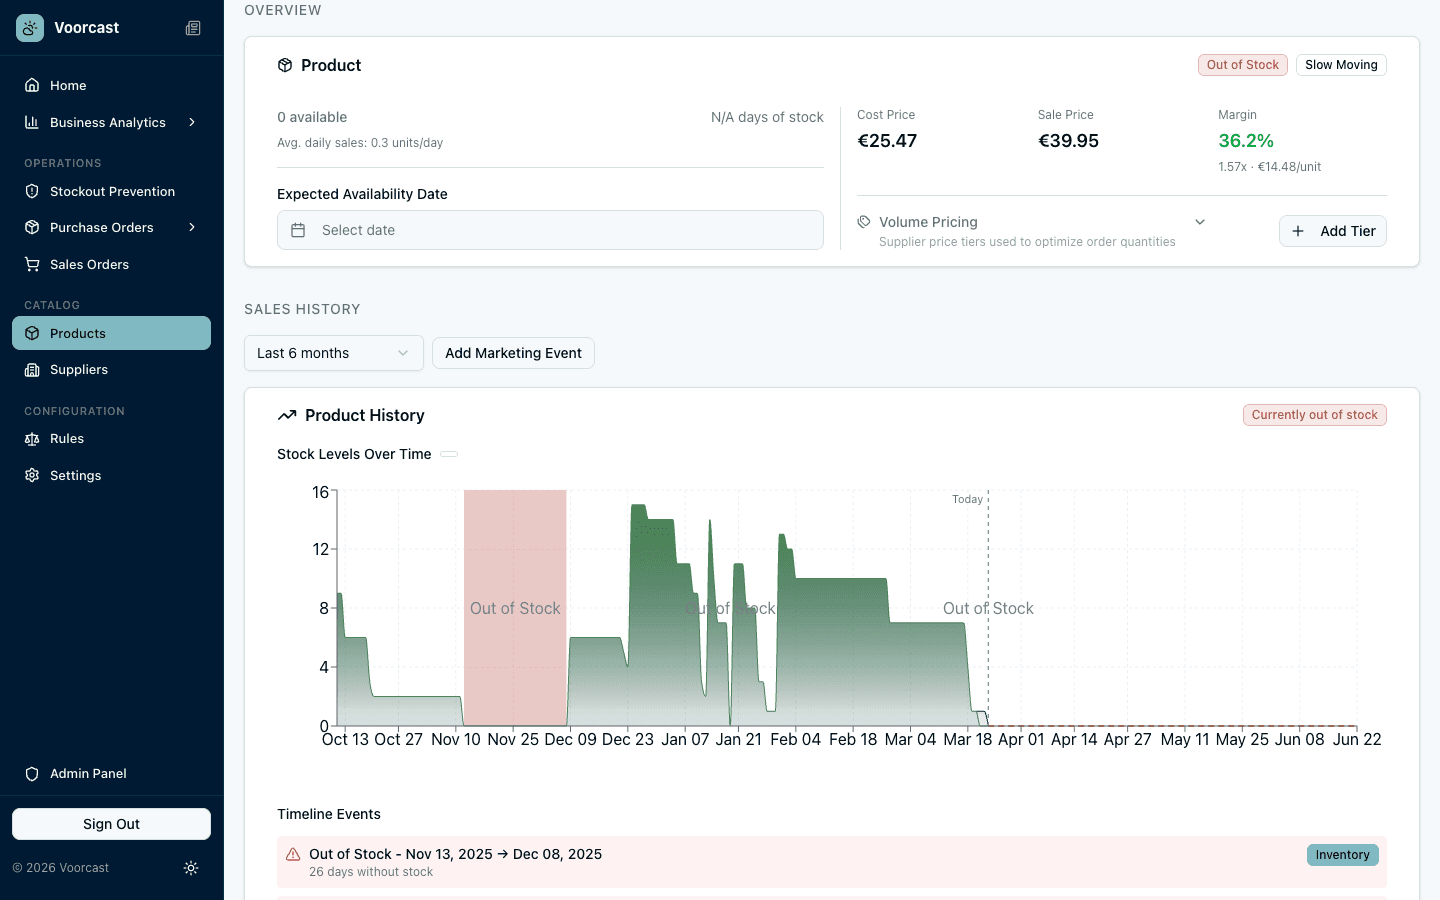Click the Product History trend arrow icon
The height and width of the screenshot is (900, 1440).
[x=288, y=414]
